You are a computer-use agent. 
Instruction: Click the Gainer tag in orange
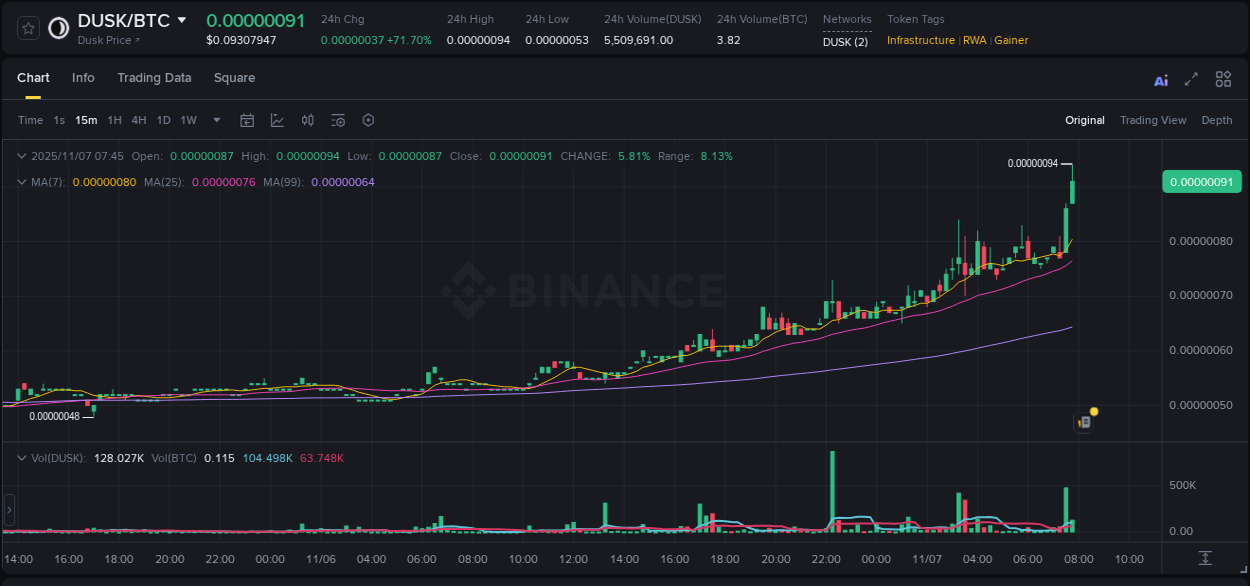(x=1010, y=40)
